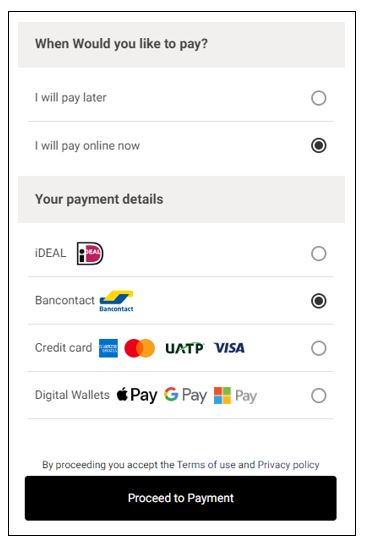This screenshot has height=549, width=366.
Task: Open the Terms of use link
Action: click(206, 465)
